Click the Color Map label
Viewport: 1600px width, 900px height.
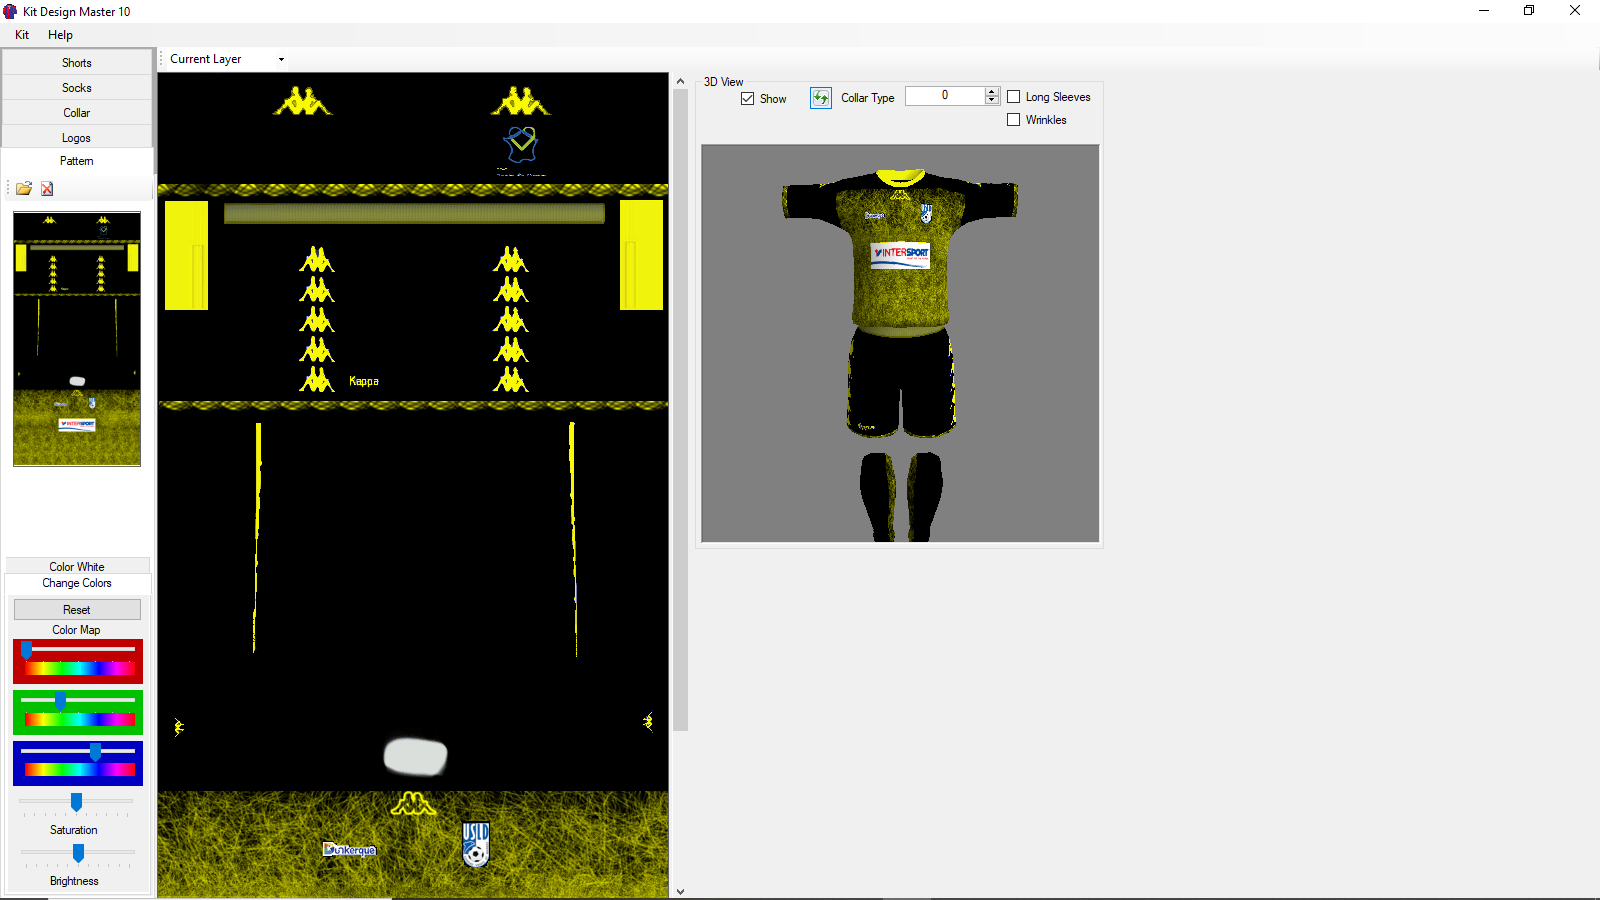(77, 630)
